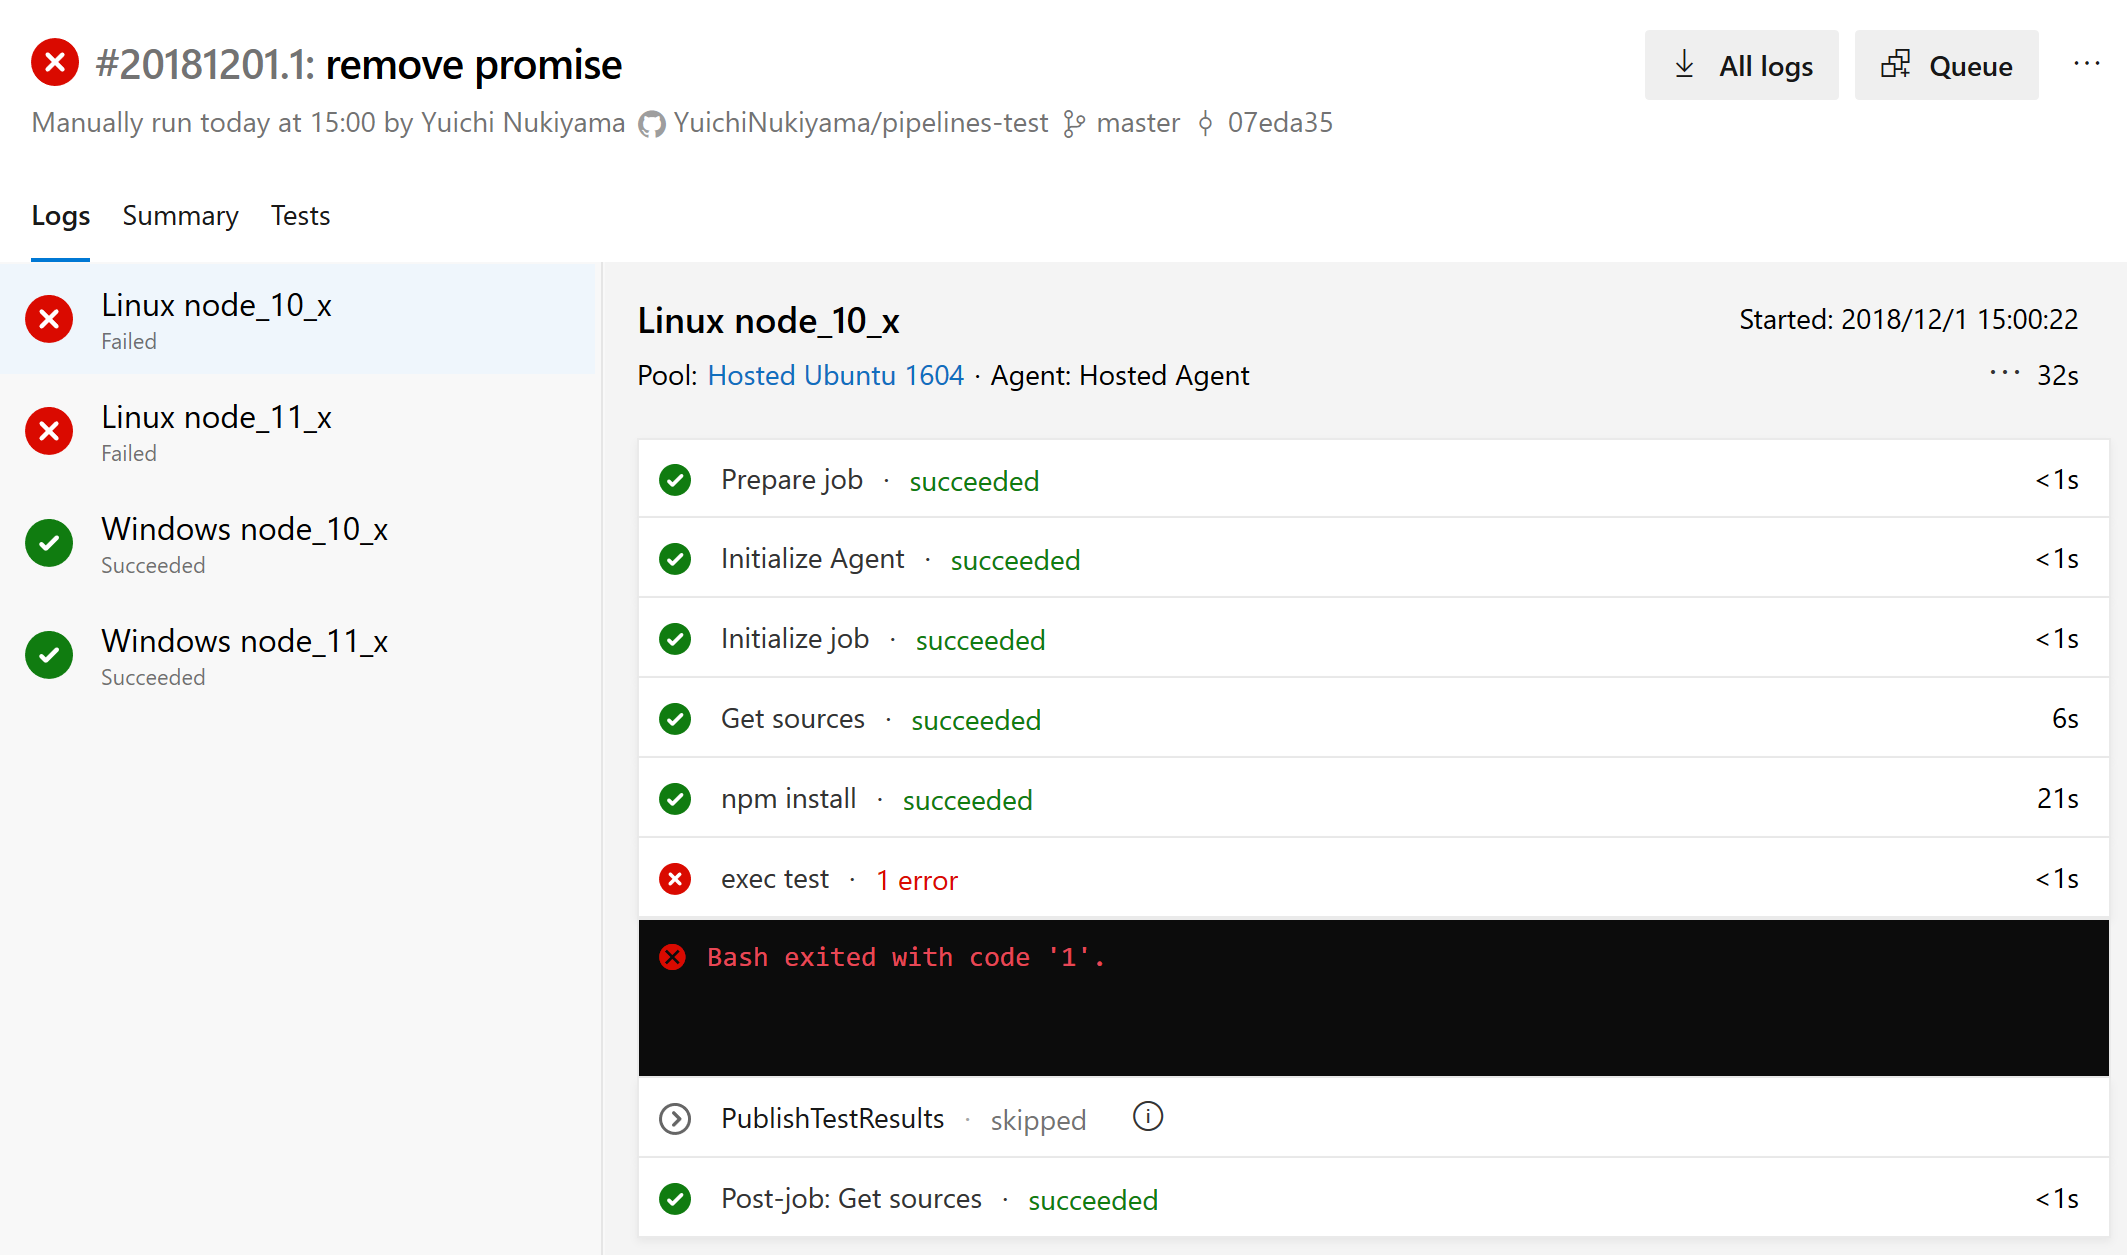Switch to the Summary tab

(180, 215)
